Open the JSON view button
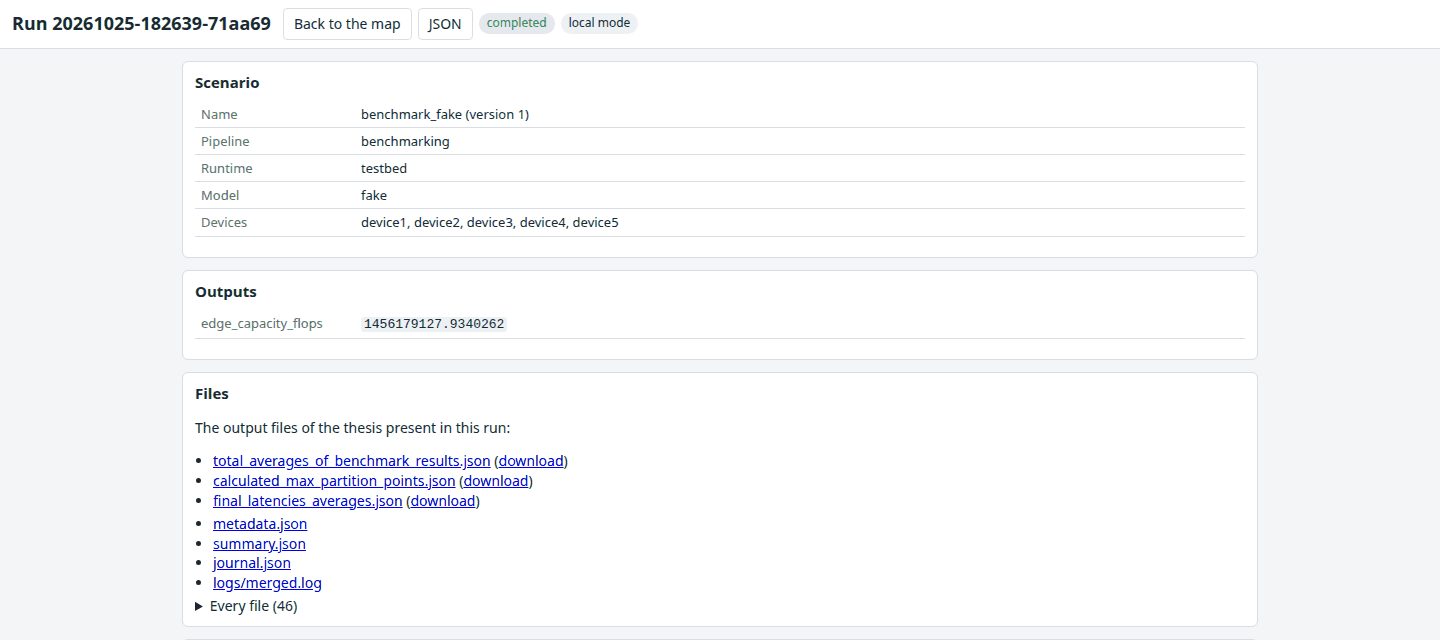This screenshot has height=640, width=1440. (445, 24)
